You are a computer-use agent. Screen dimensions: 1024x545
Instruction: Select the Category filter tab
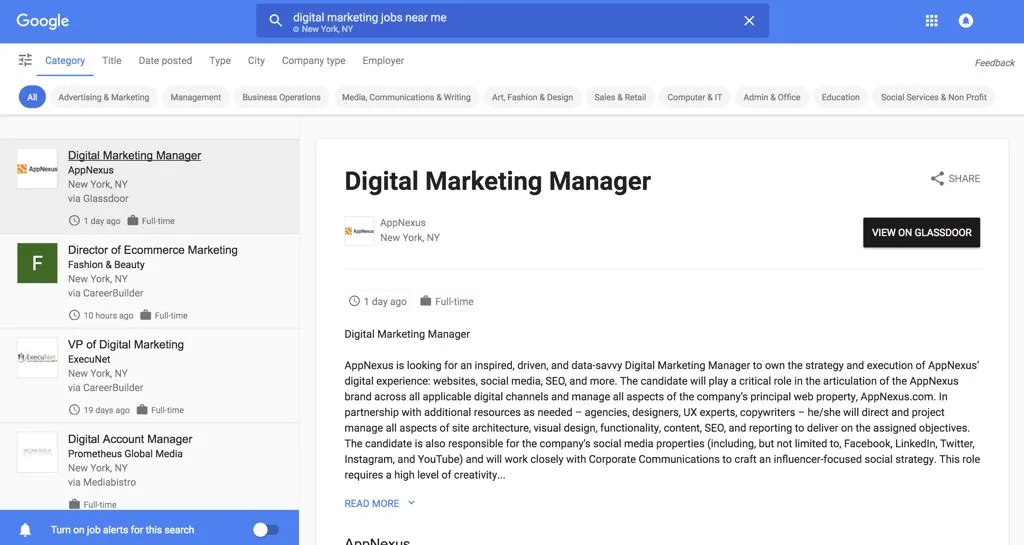[65, 61]
